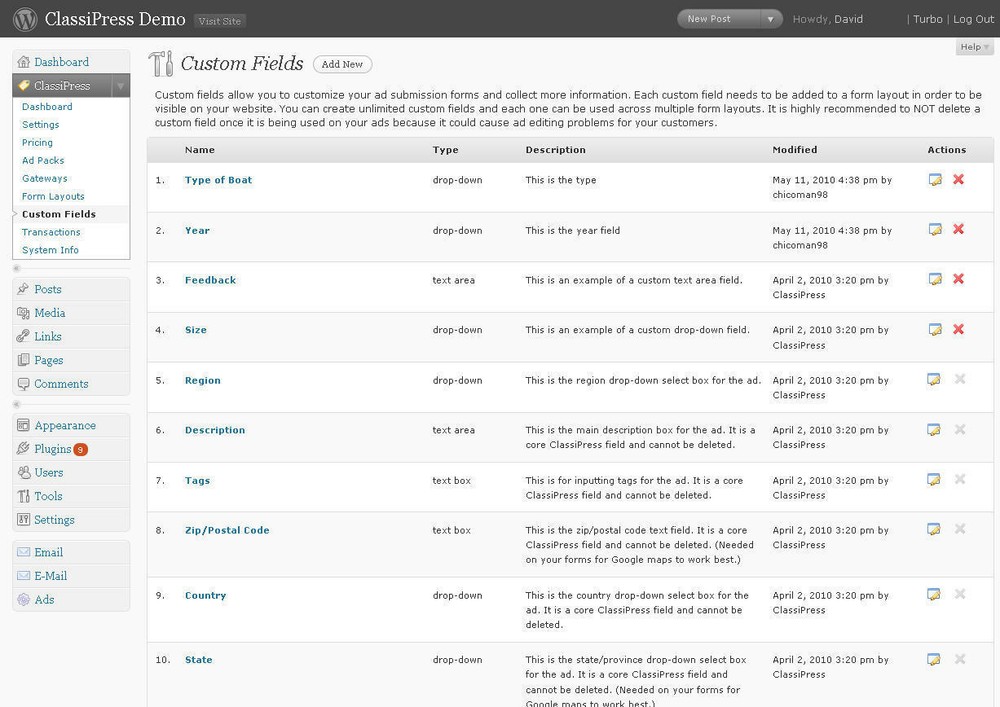Click the Appearance icon
Screen dimensions: 1000x707
pos(24,425)
